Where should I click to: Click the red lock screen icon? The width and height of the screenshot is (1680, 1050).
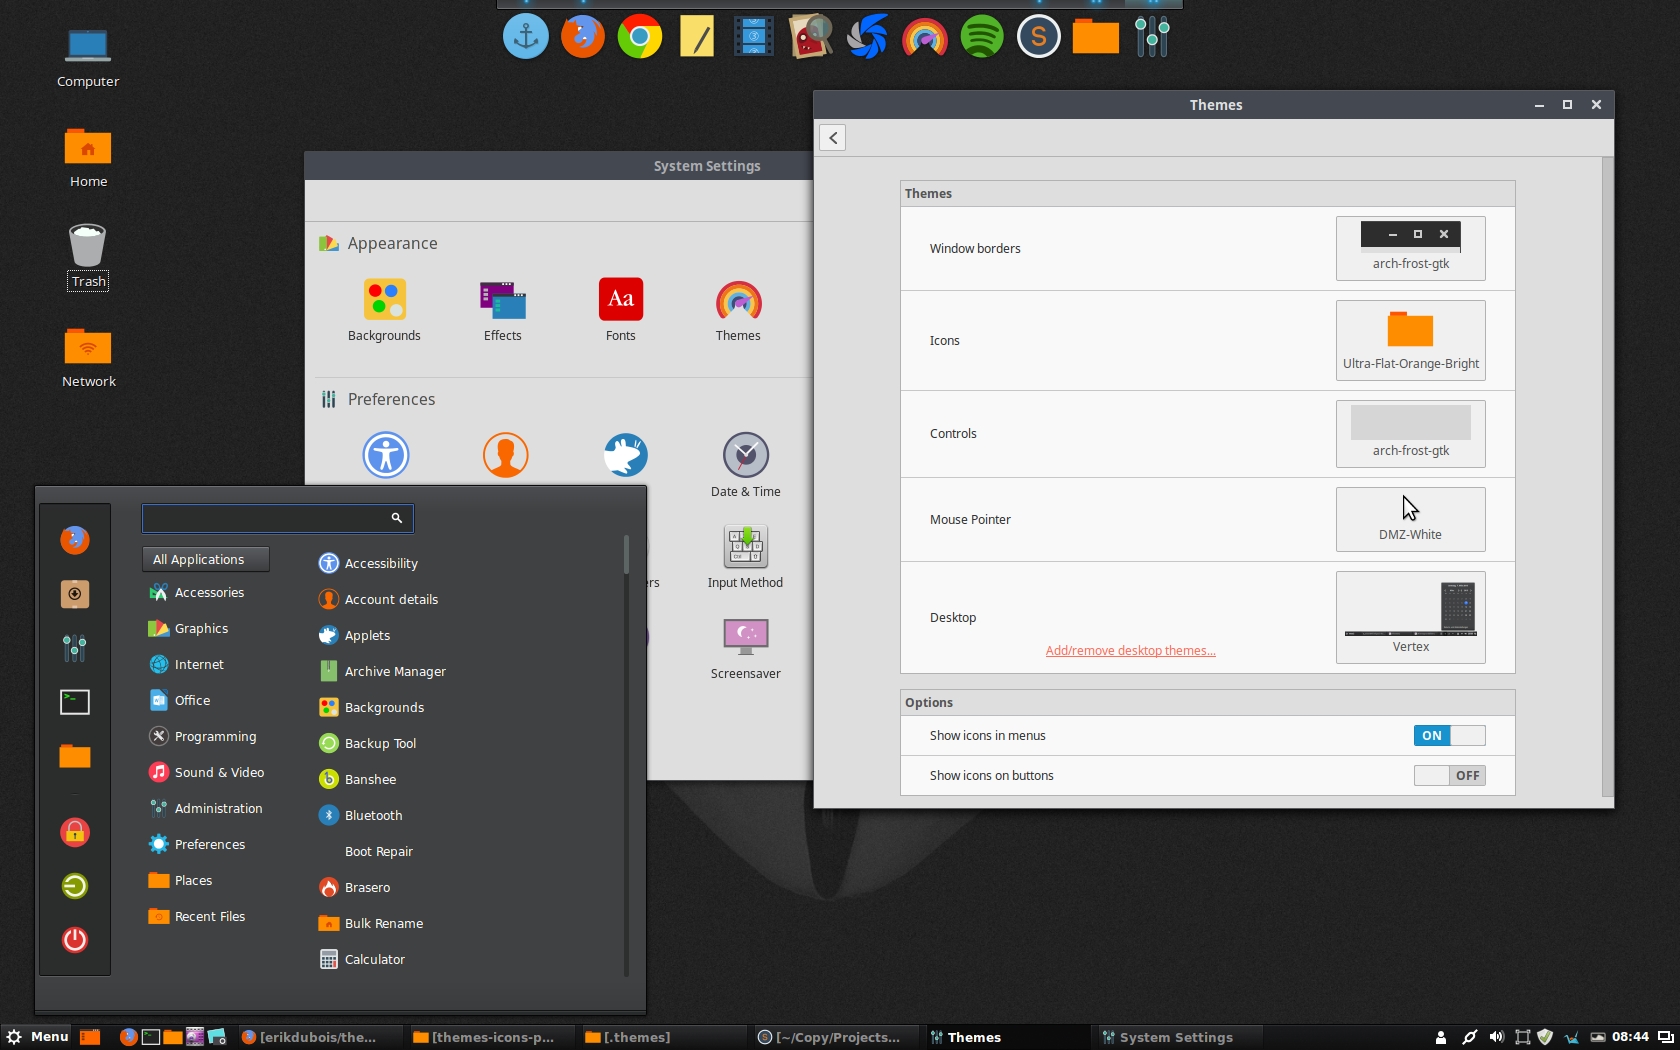[75, 832]
